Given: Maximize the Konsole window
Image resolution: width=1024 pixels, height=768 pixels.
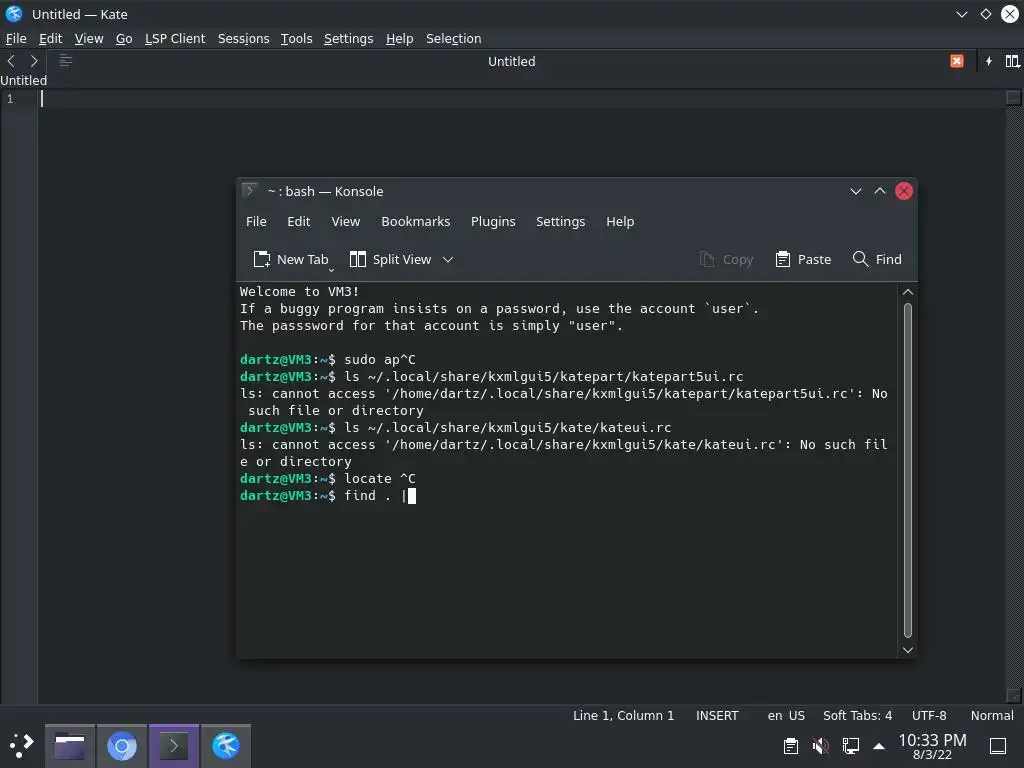Looking at the screenshot, I should point(880,191).
